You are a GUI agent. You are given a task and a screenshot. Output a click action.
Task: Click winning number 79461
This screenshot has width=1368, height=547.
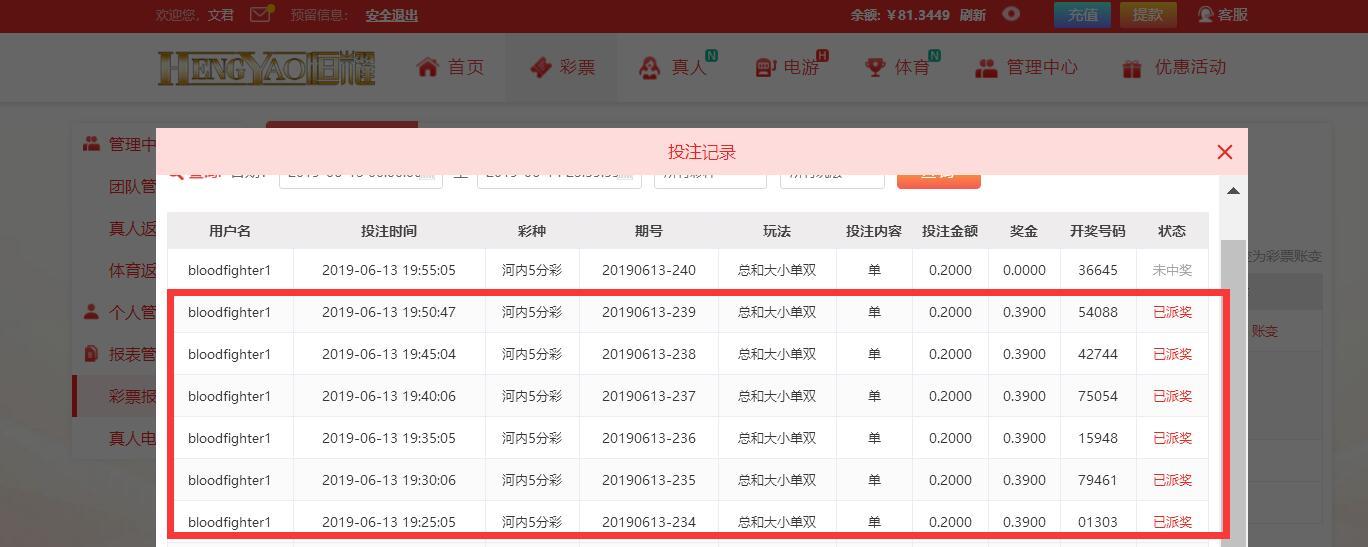click(1098, 480)
